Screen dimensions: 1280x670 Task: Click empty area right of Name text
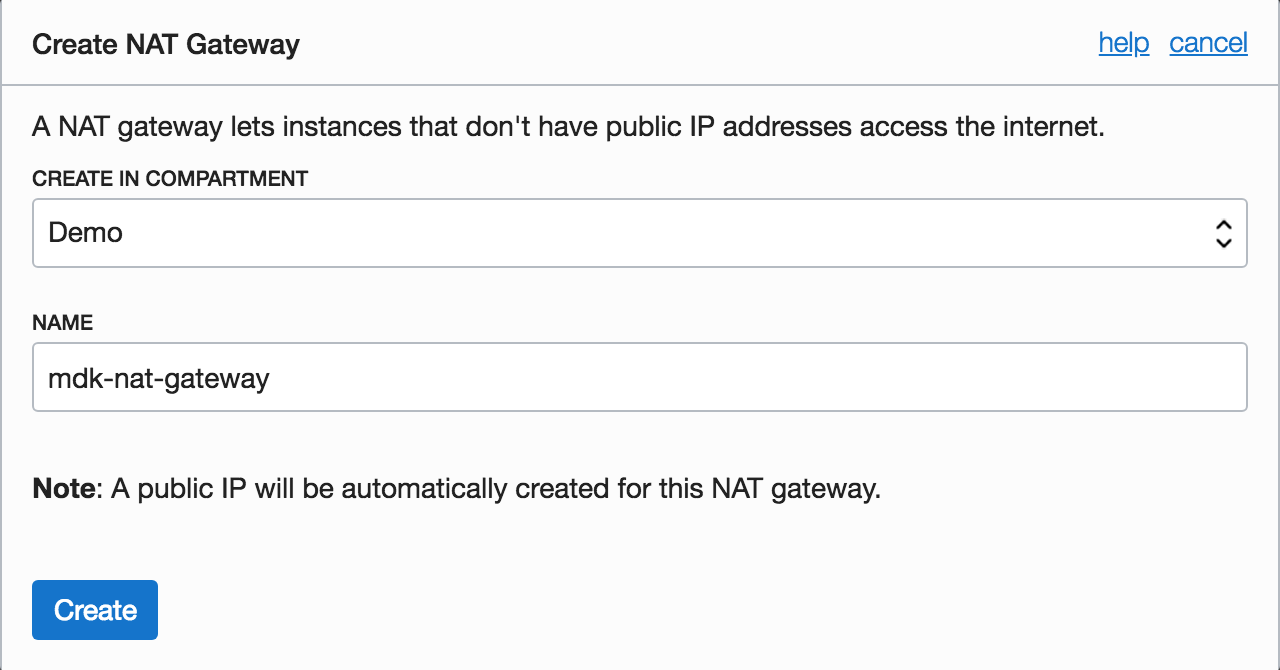(750, 378)
